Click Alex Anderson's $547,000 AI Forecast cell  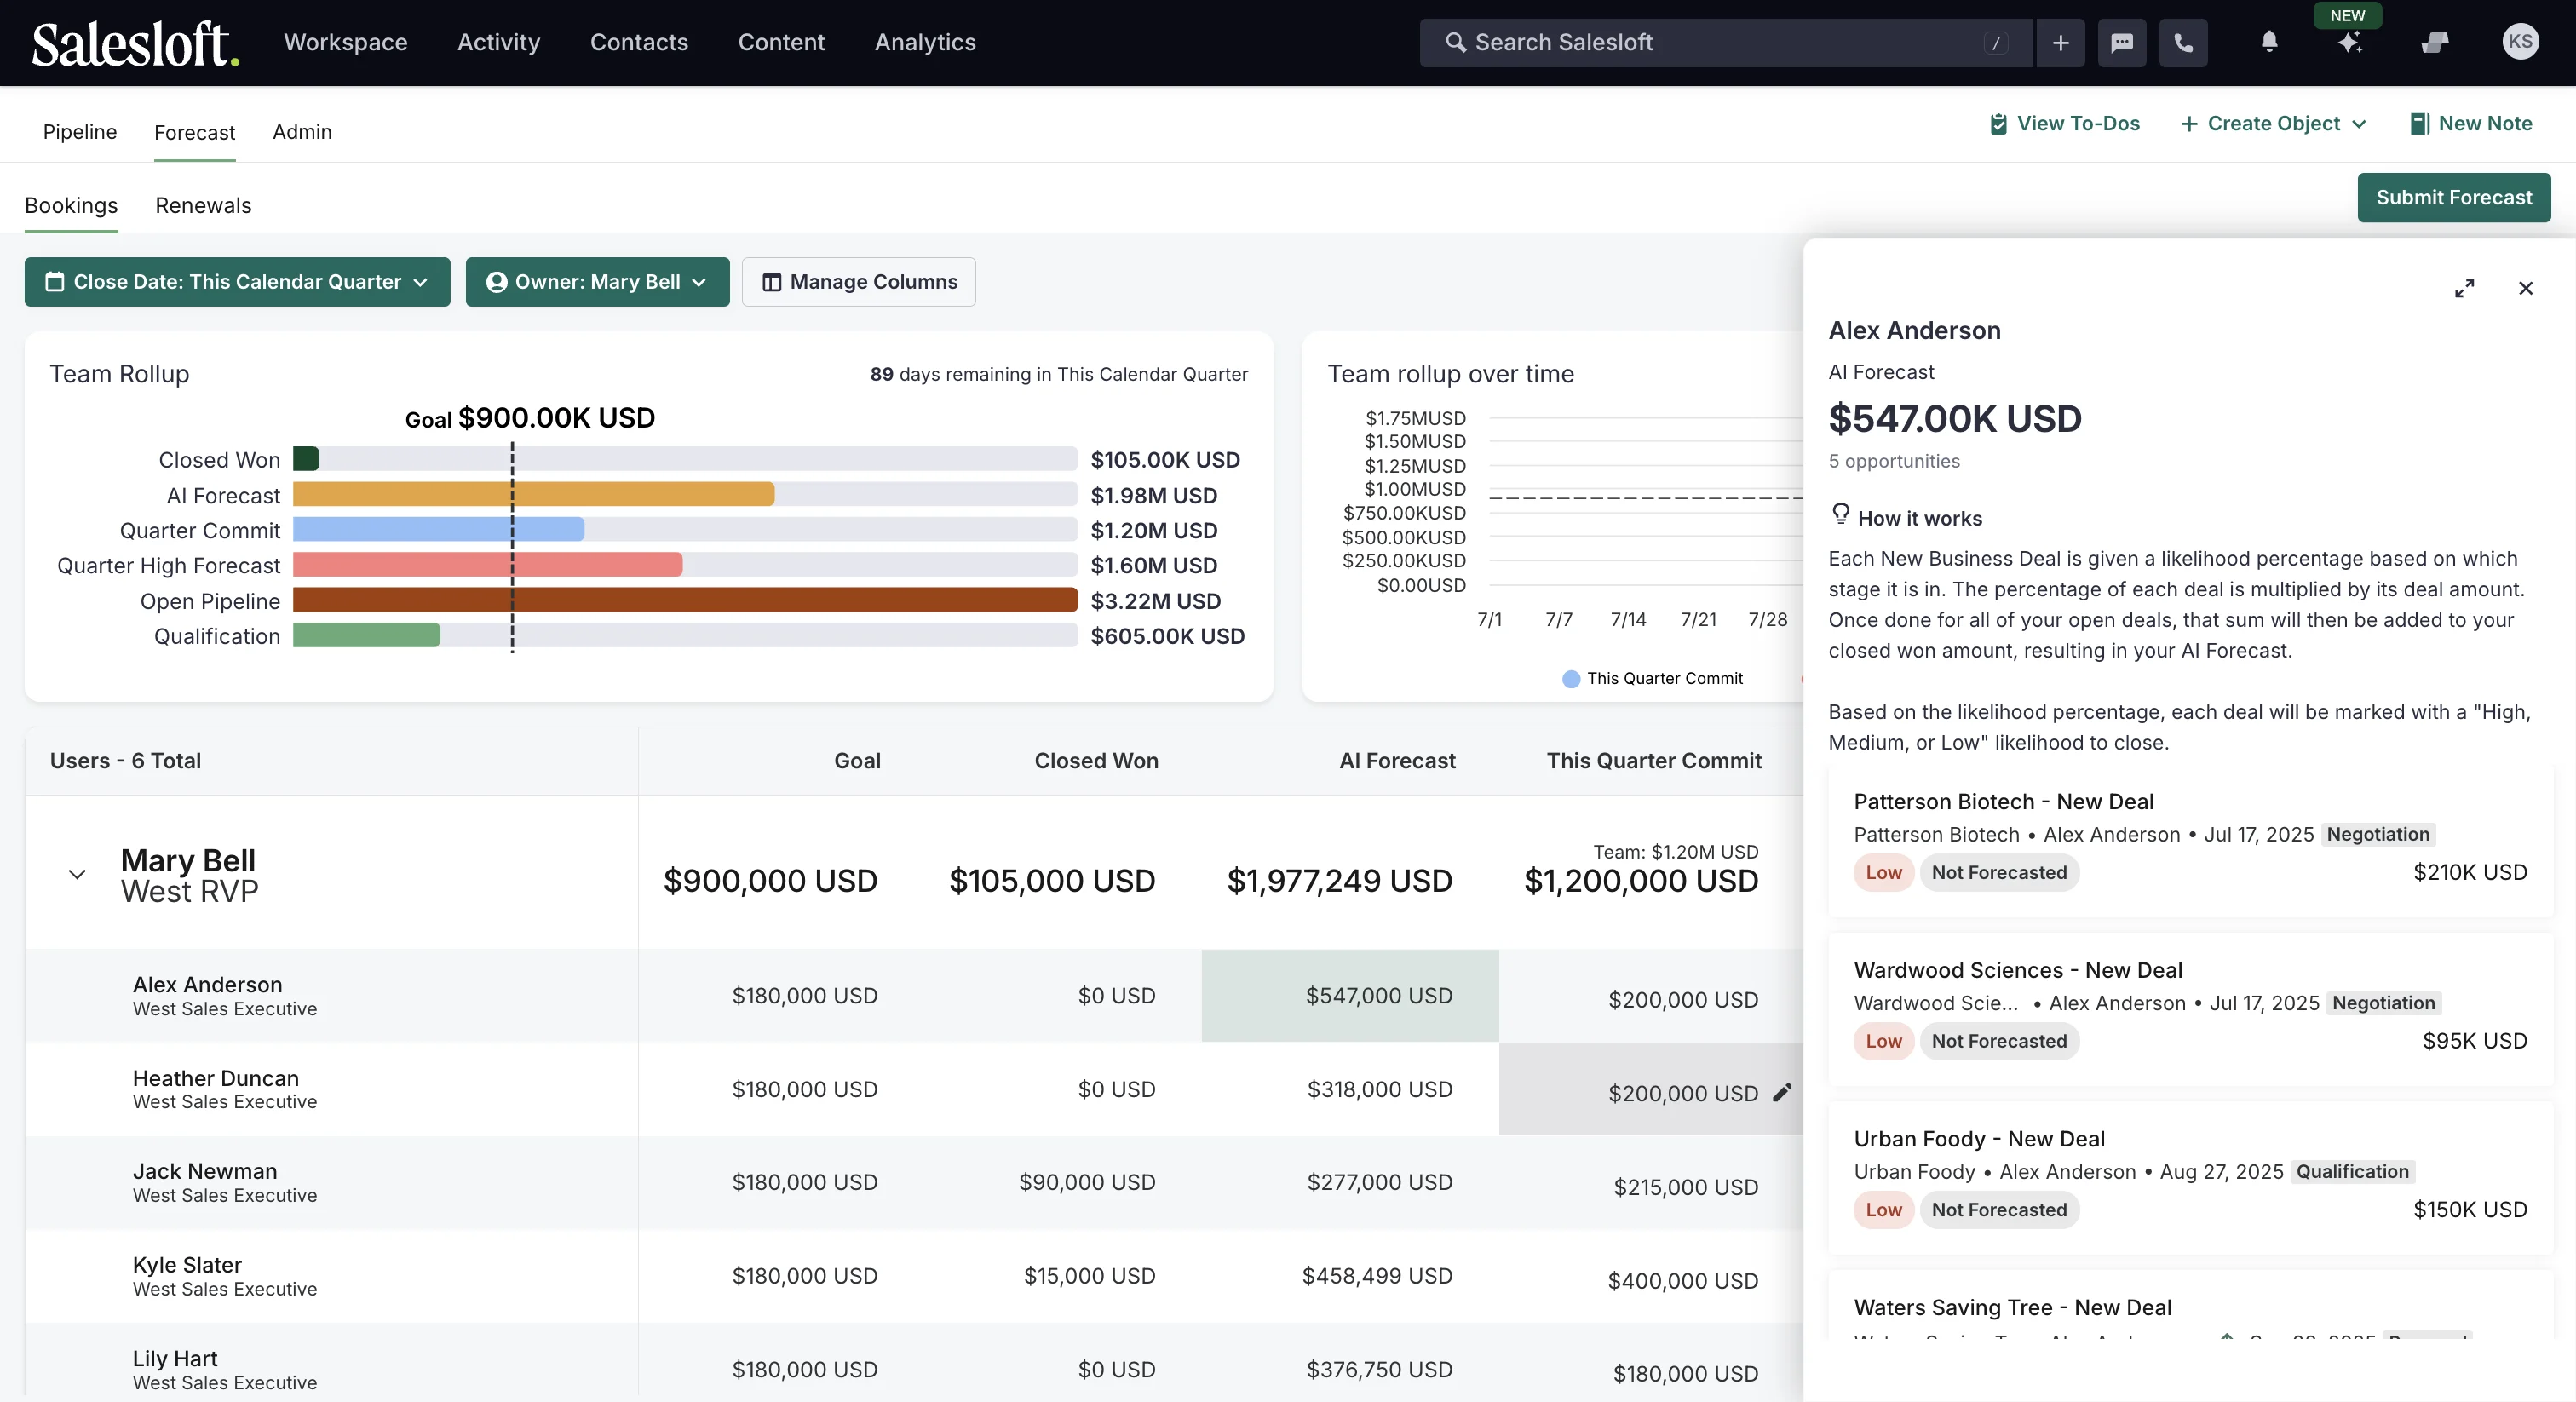coord(1349,996)
